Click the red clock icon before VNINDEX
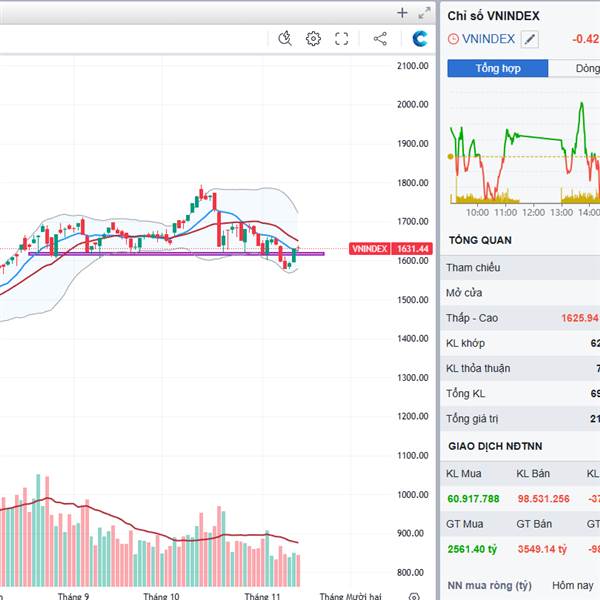Viewport: 600px width, 600px height. click(454, 39)
